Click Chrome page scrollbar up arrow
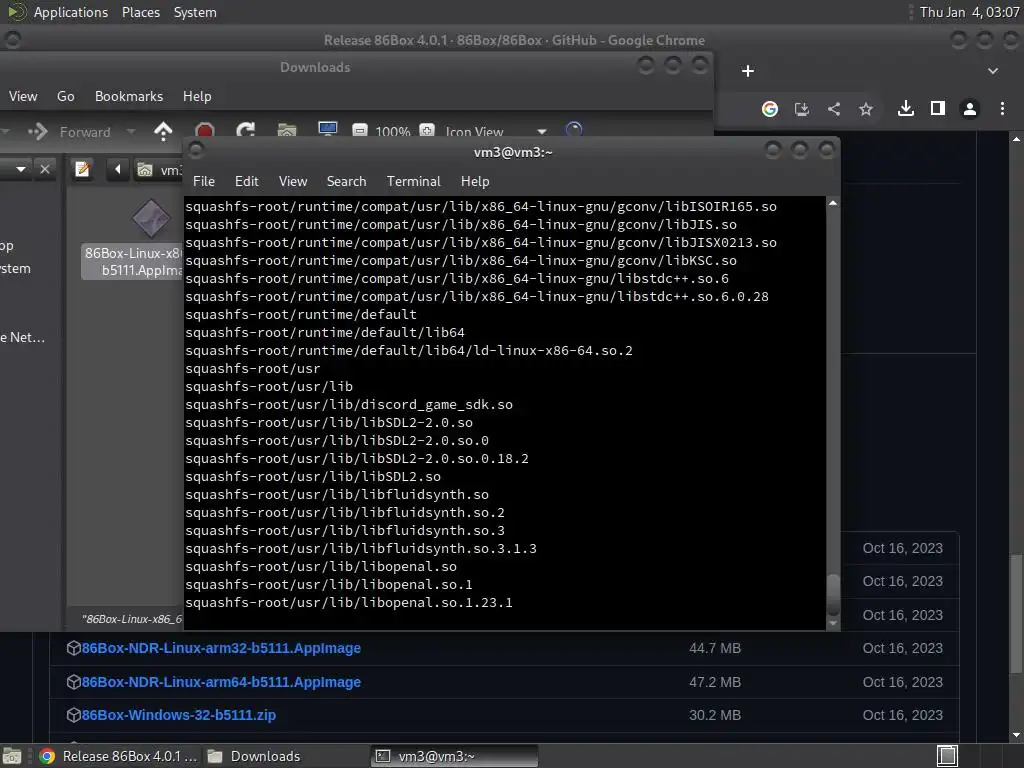Viewport: 1024px width, 768px height. click(1016, 138)
